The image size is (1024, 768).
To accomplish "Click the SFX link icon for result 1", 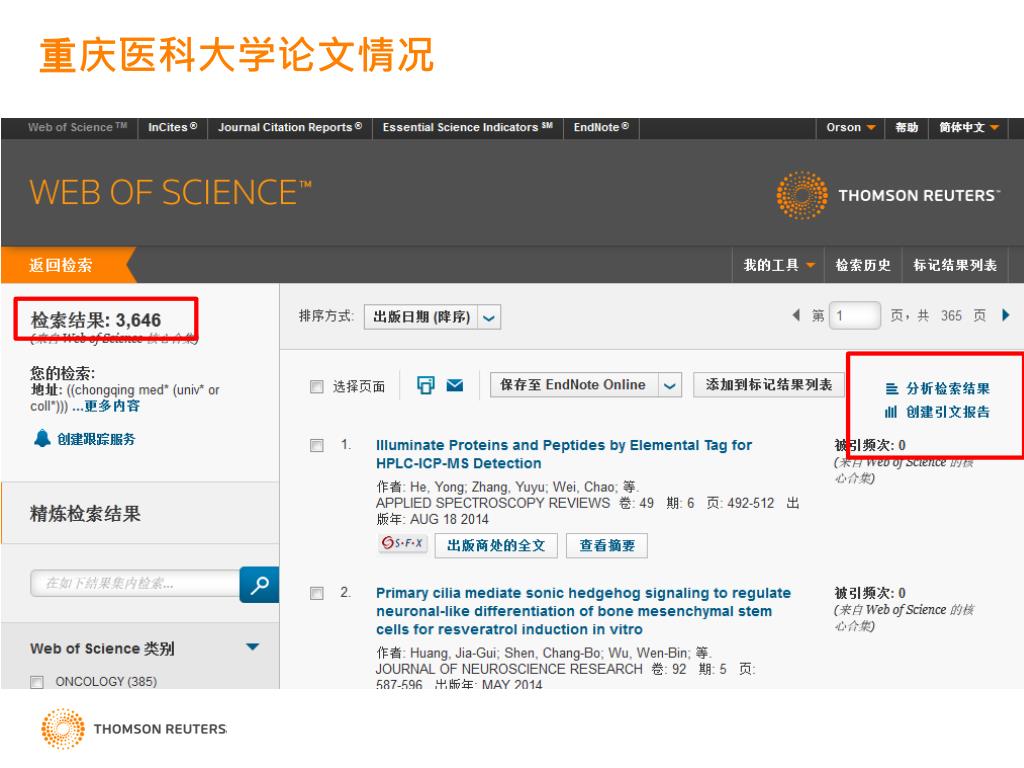I will (403, 543).
